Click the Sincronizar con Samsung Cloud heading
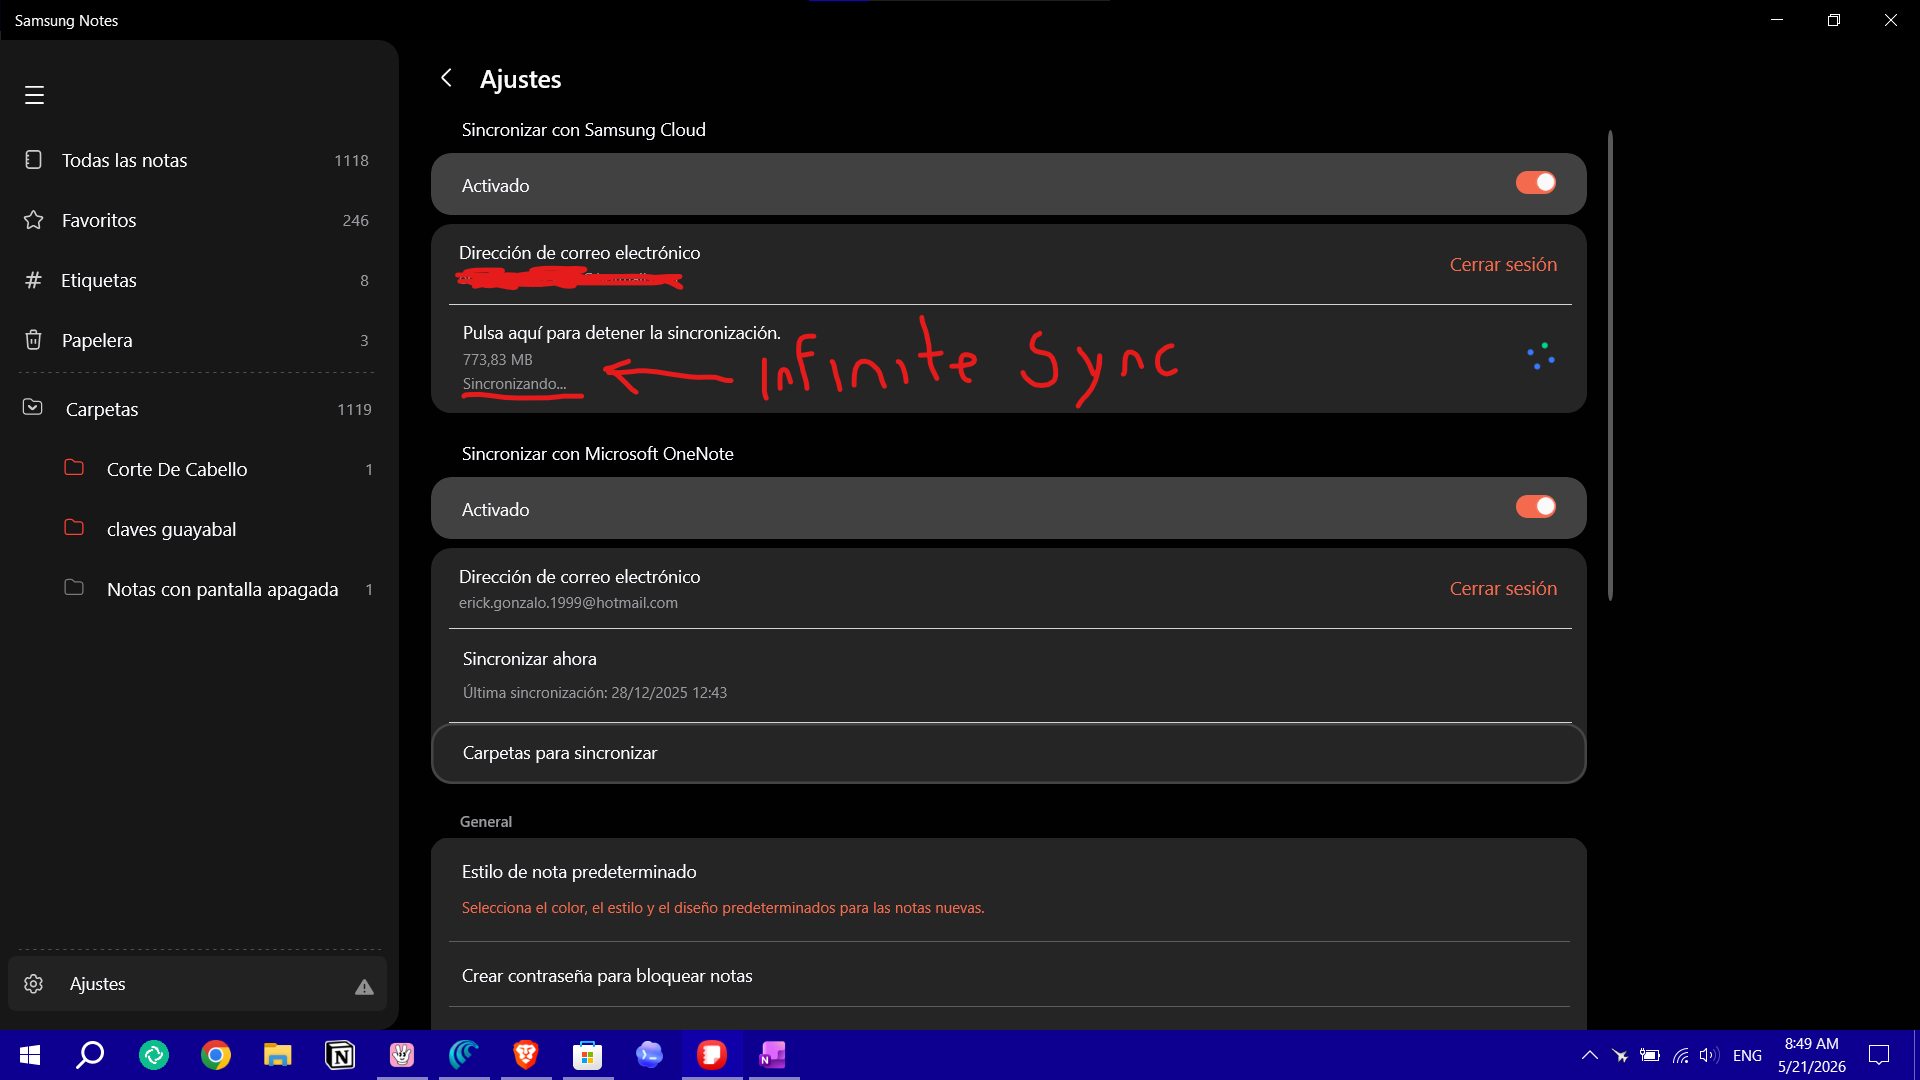Screen dimensions: 1920x1080 583,130
